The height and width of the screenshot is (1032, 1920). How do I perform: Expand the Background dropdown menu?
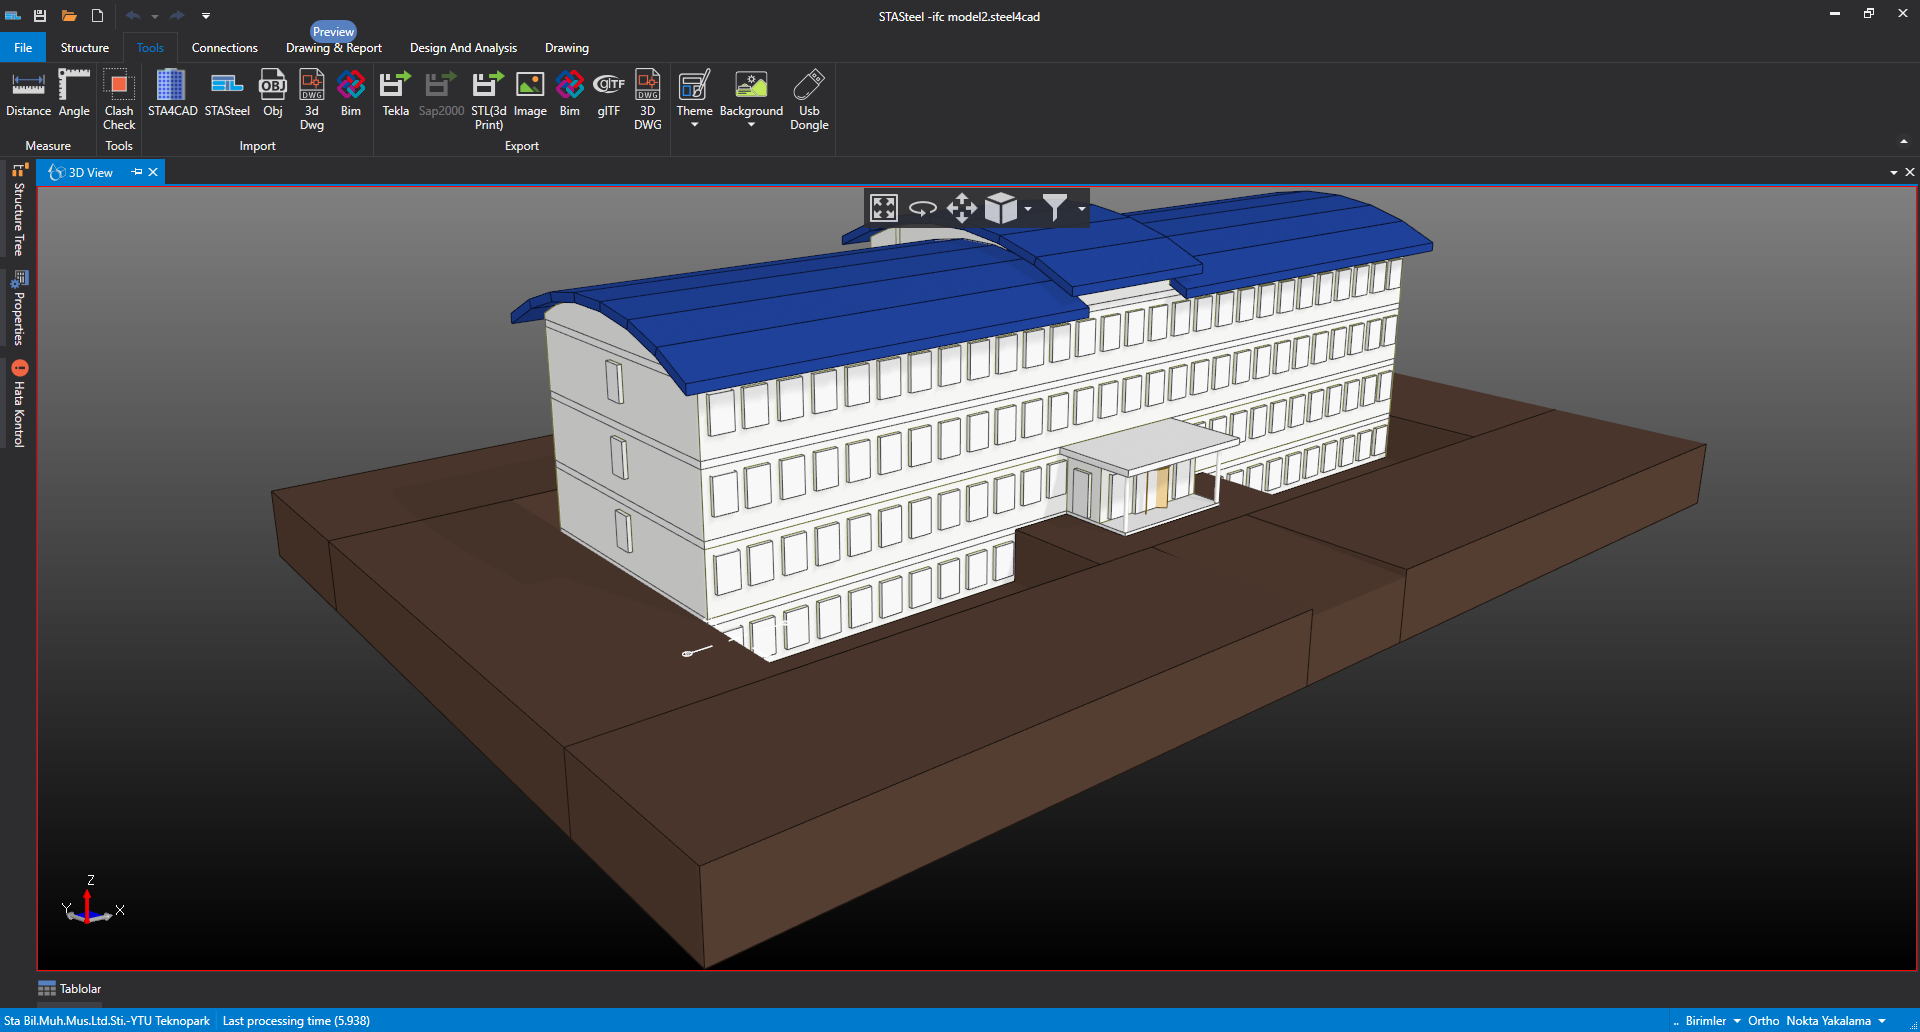tap(751, 125)
